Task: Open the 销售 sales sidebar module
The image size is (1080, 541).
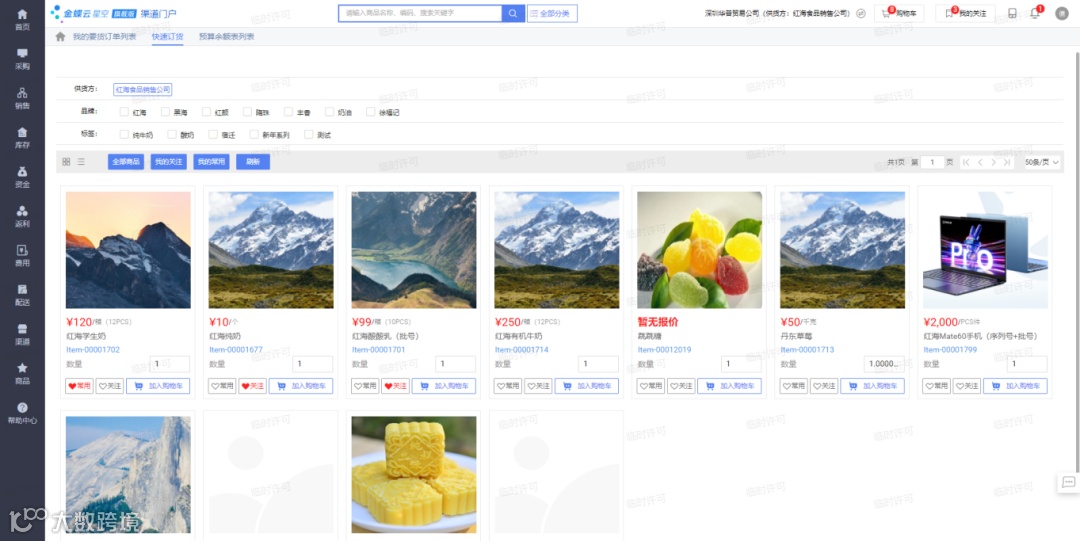Action: tap(22, 99)
